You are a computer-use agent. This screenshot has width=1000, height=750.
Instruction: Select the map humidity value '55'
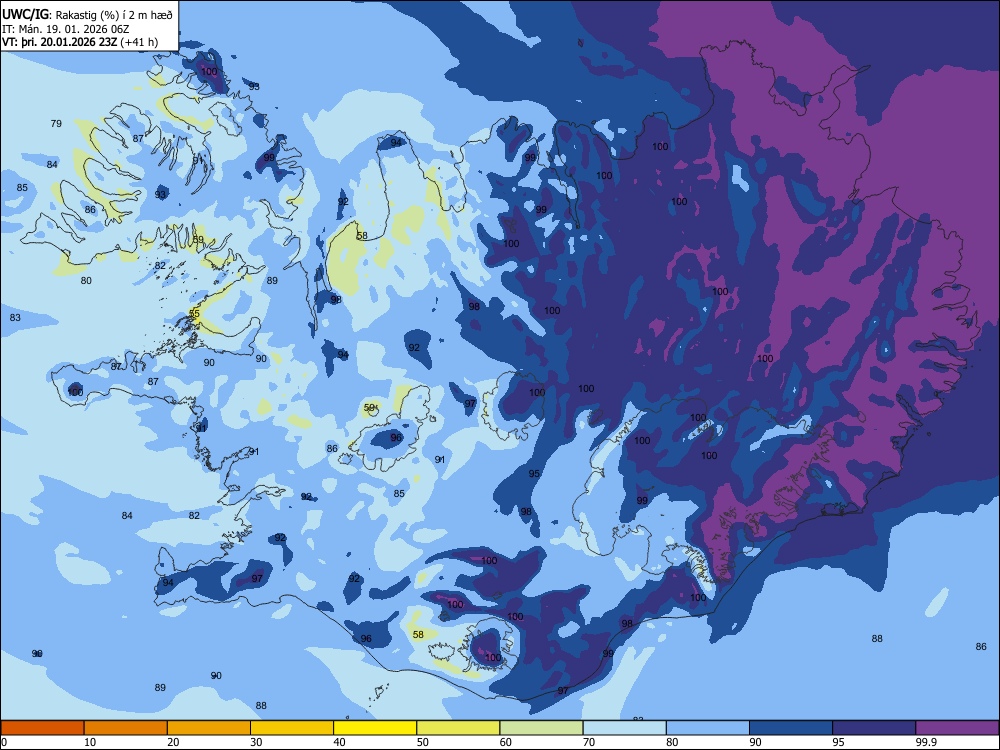tap(195, 314)
